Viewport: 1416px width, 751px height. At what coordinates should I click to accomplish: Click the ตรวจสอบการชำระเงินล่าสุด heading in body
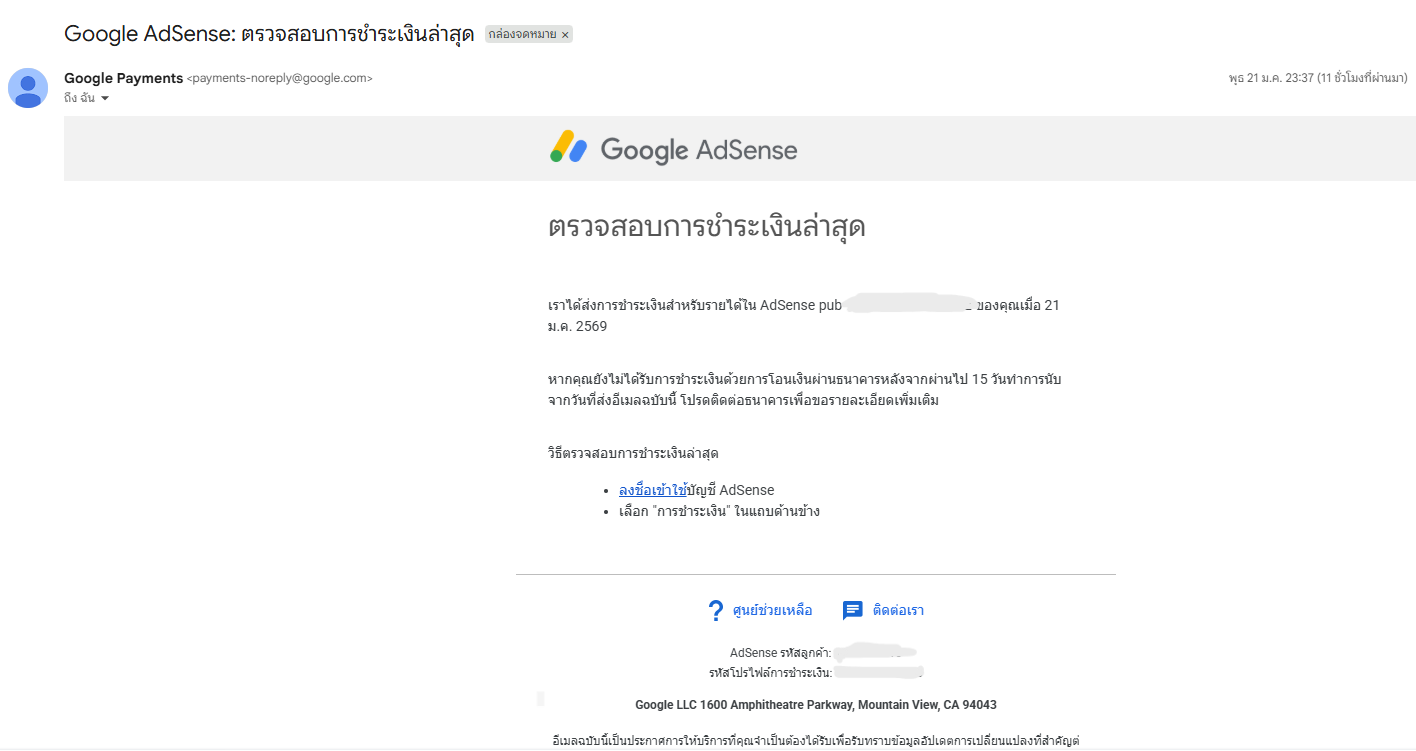pos(706,227)
